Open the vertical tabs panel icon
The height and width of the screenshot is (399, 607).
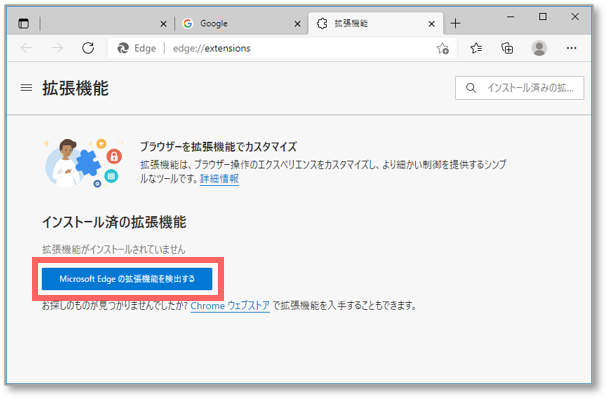(x=24, y=24)
